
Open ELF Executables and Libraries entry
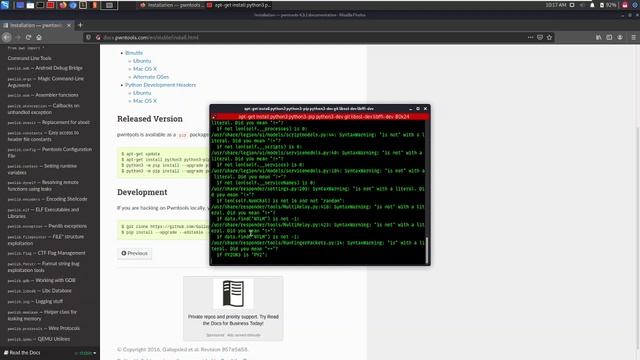coord(43,213)
